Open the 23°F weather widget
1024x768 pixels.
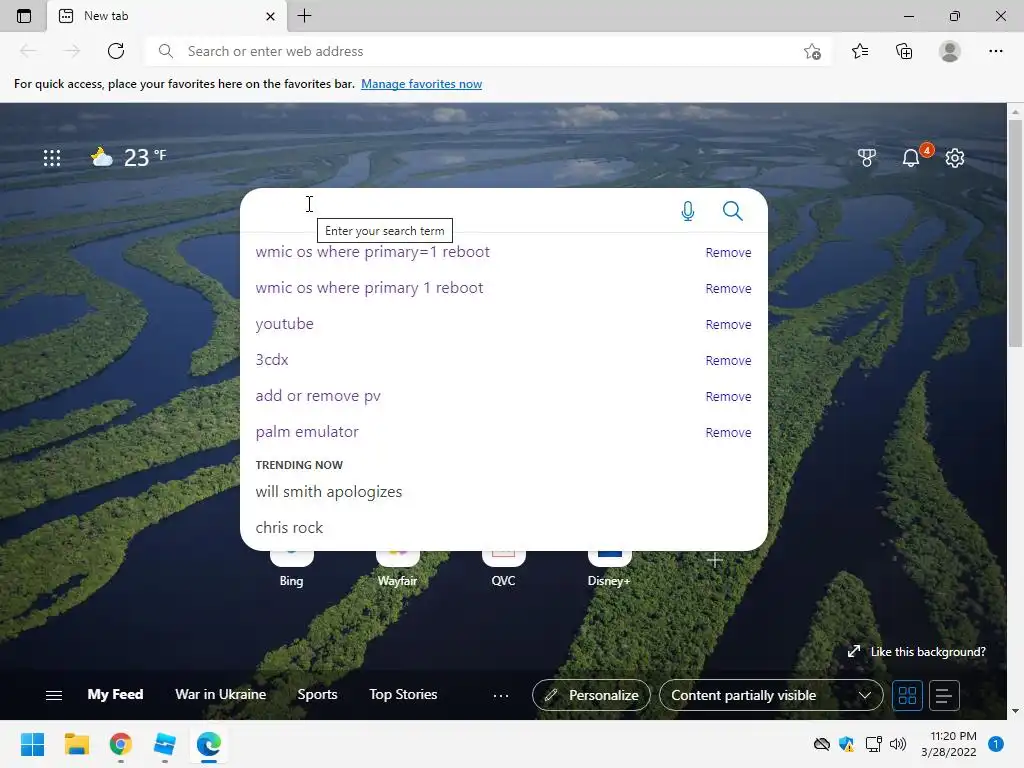click(129, 157)
